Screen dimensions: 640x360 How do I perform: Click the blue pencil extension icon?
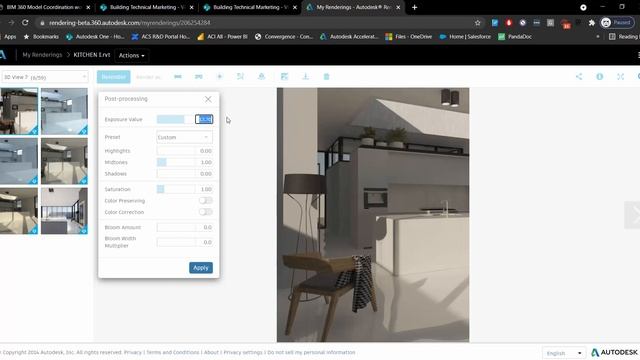[x=495, y=23]
